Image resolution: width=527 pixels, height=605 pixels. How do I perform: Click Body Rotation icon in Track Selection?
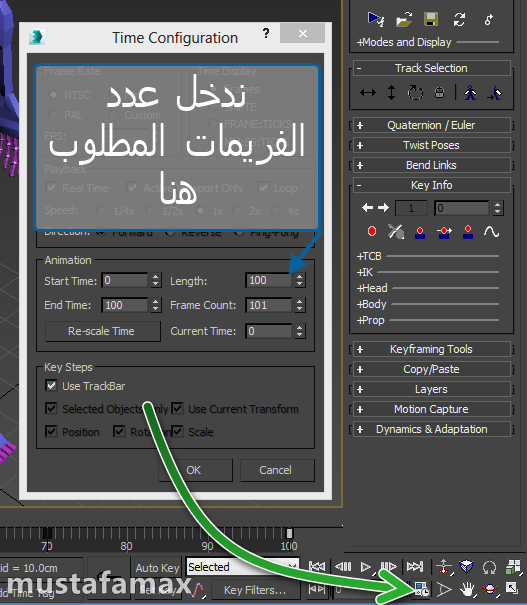pyautogui.click(x=415, y=93)
